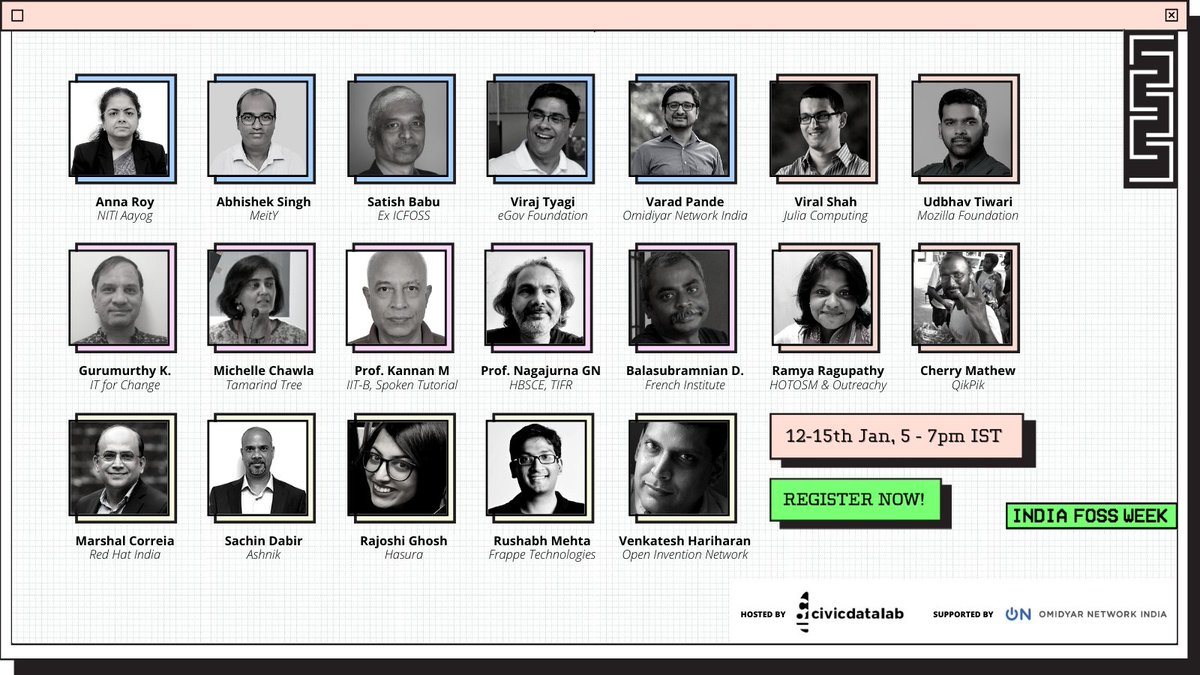Click the text 'HOTOSM & Outreachy'
This screenshot has height=675, width=1200.
[x=828, y=385]
